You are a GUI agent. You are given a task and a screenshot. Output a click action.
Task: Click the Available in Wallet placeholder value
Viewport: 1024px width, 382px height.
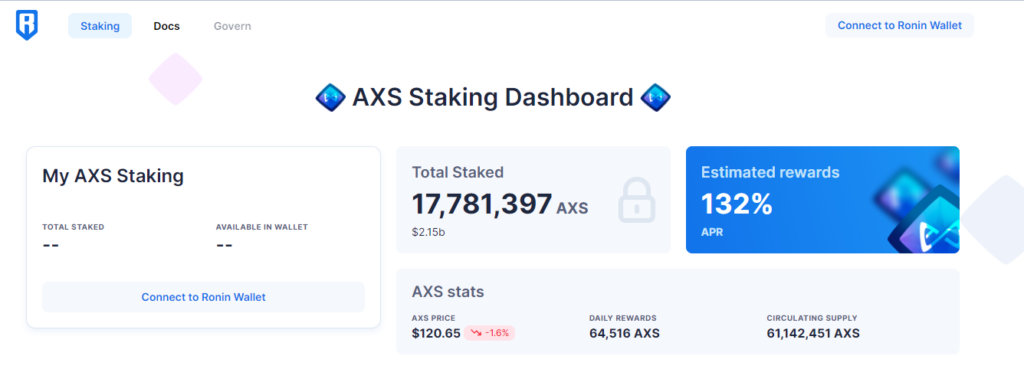click(225, 246)
